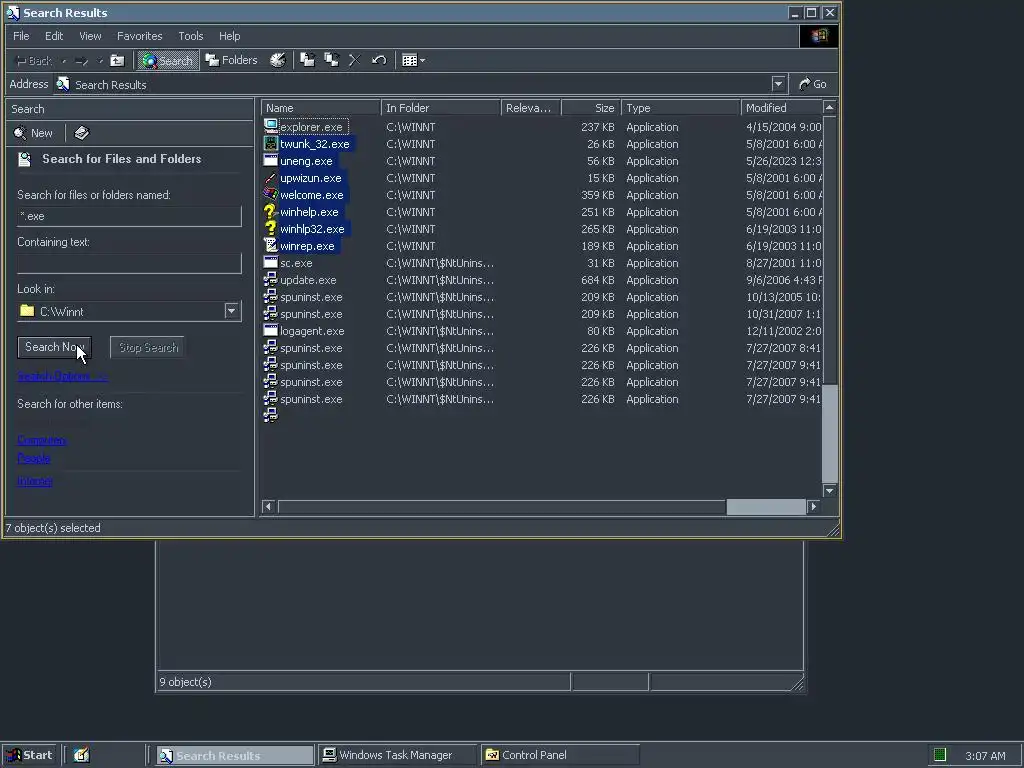Select the spuninst.exe row dated 10/13/2005
The width and height of the screenshot is (1024, 768).
(541, 297)
